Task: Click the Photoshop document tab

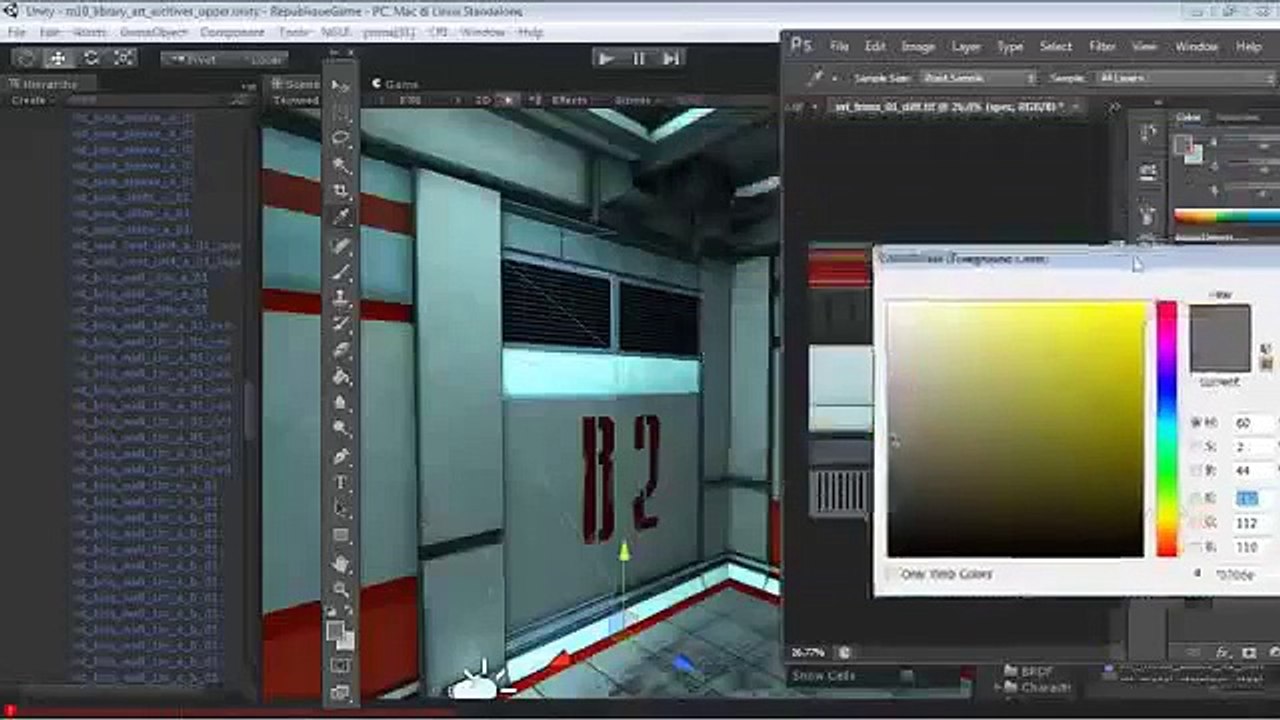Action: [955, 106]
